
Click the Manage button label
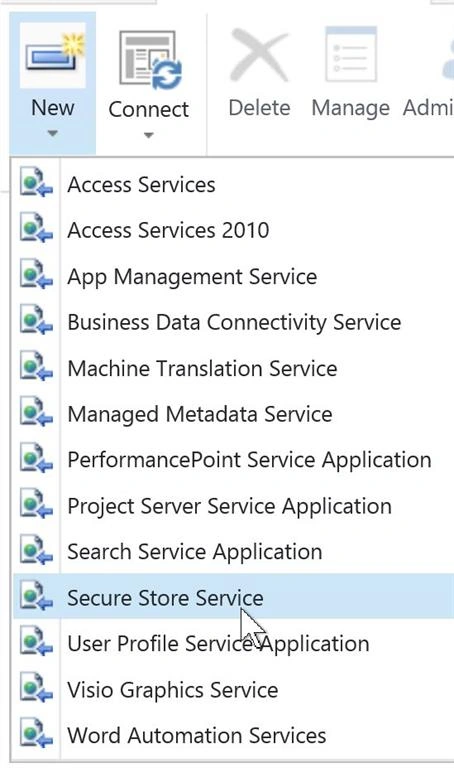(x=351, y=109)
